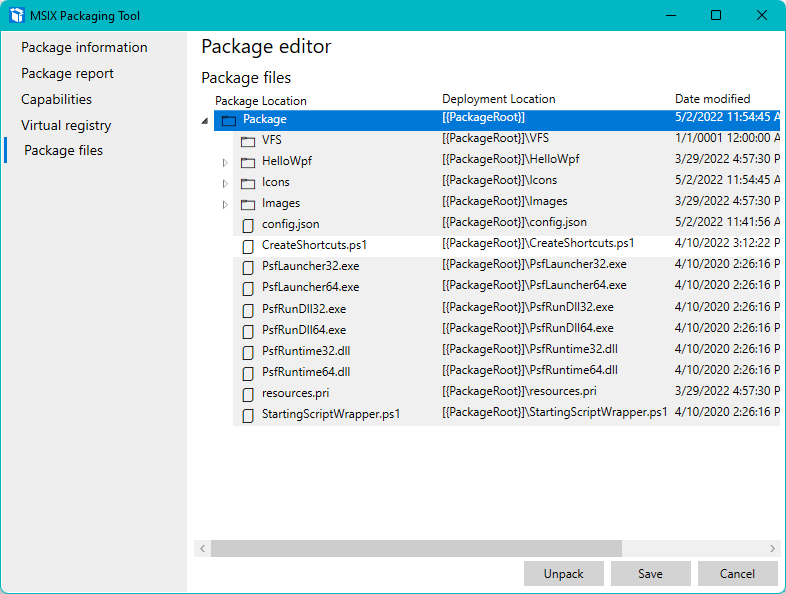This screenshot has height=594, width=786.
Task: Click the Save button
Action: coord(650,573)
